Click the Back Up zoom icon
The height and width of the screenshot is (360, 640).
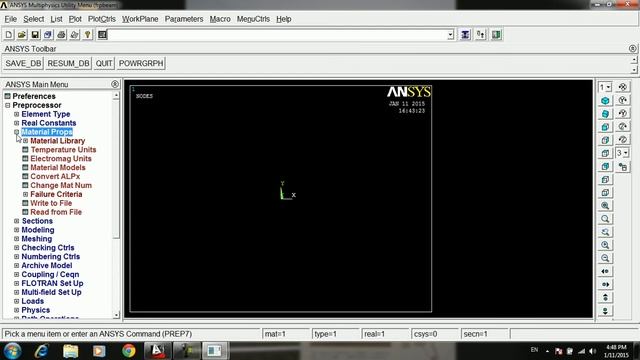point(605,232)
